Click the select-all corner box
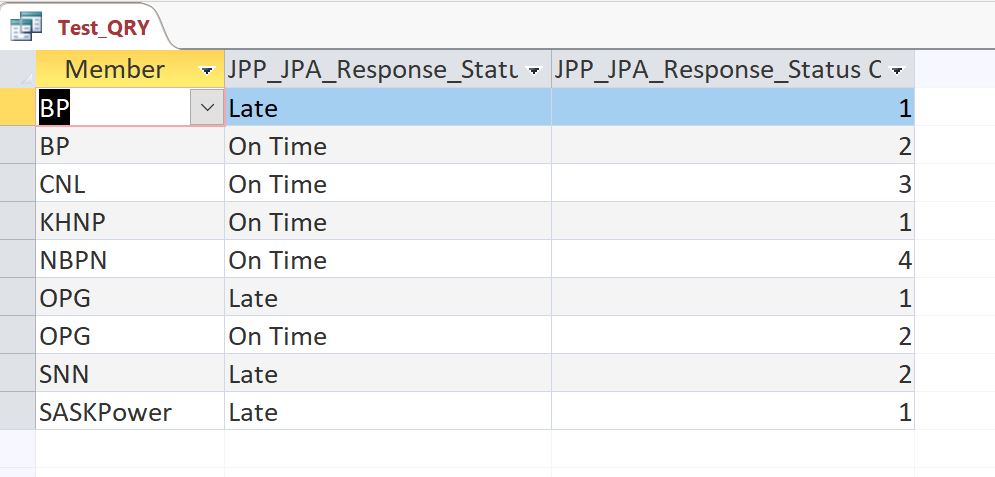This screenshot has width=995, height=477. coord(18,70)
